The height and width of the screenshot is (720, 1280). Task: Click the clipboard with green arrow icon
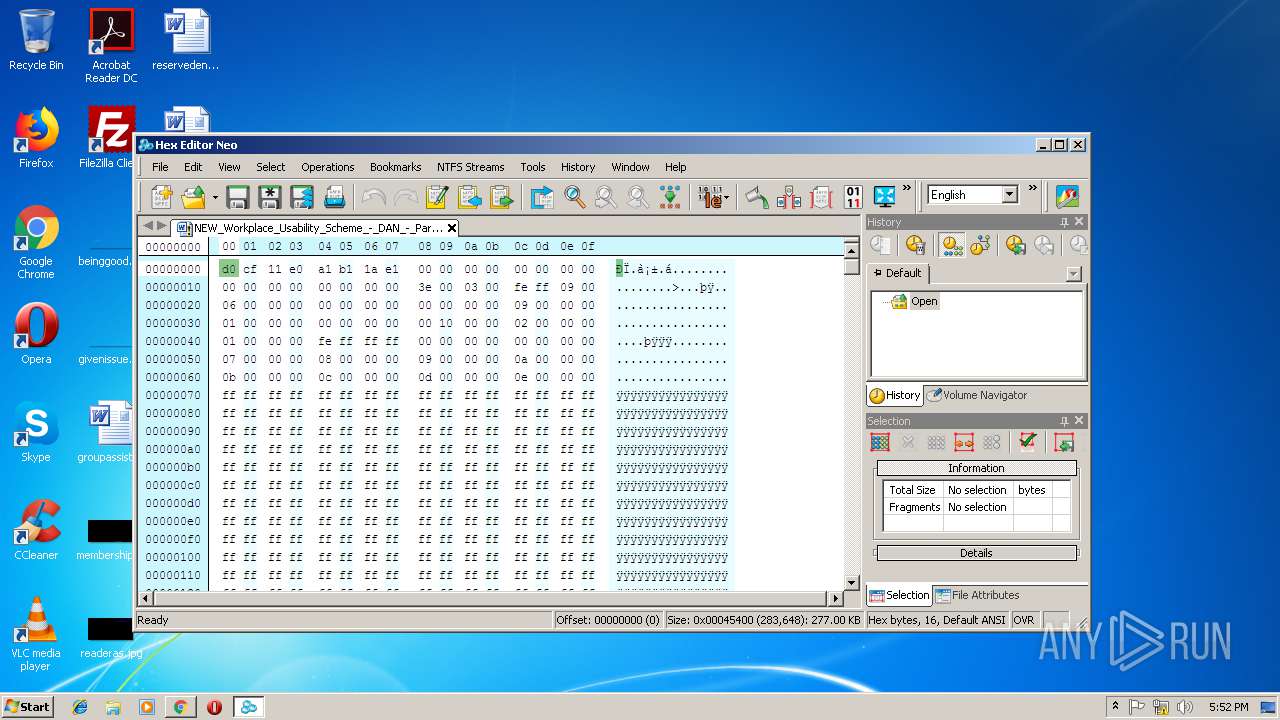click(501, 196)
